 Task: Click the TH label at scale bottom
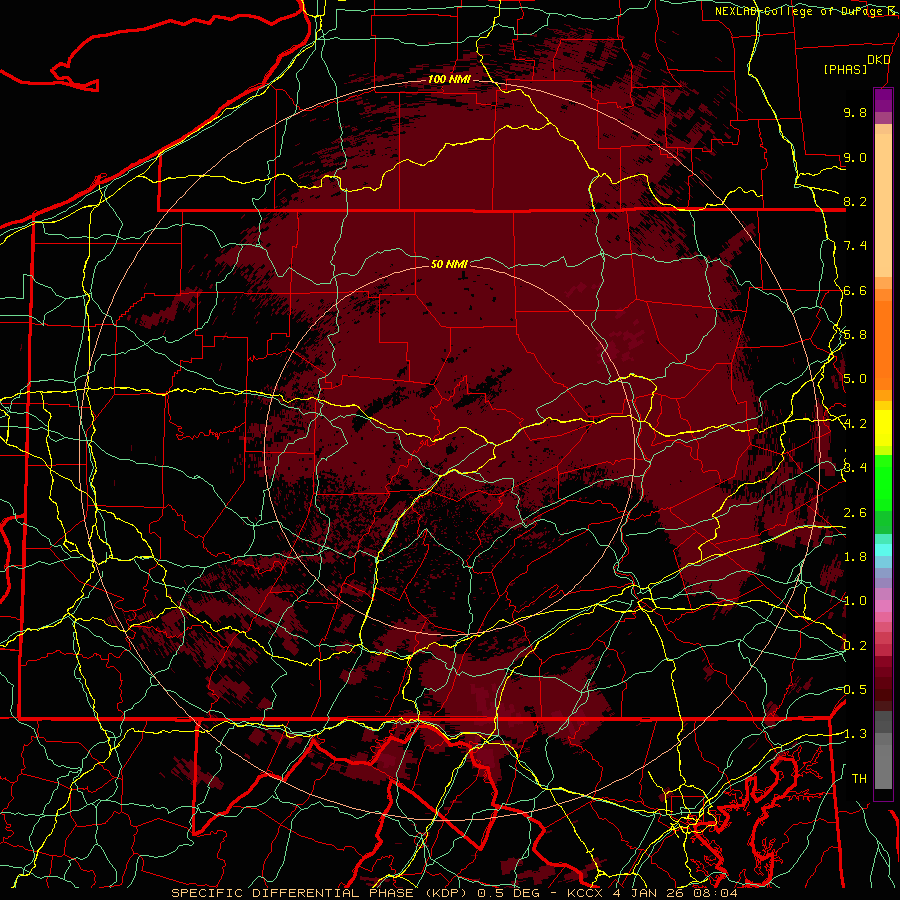pyautogui.click(x=859, y=778)
